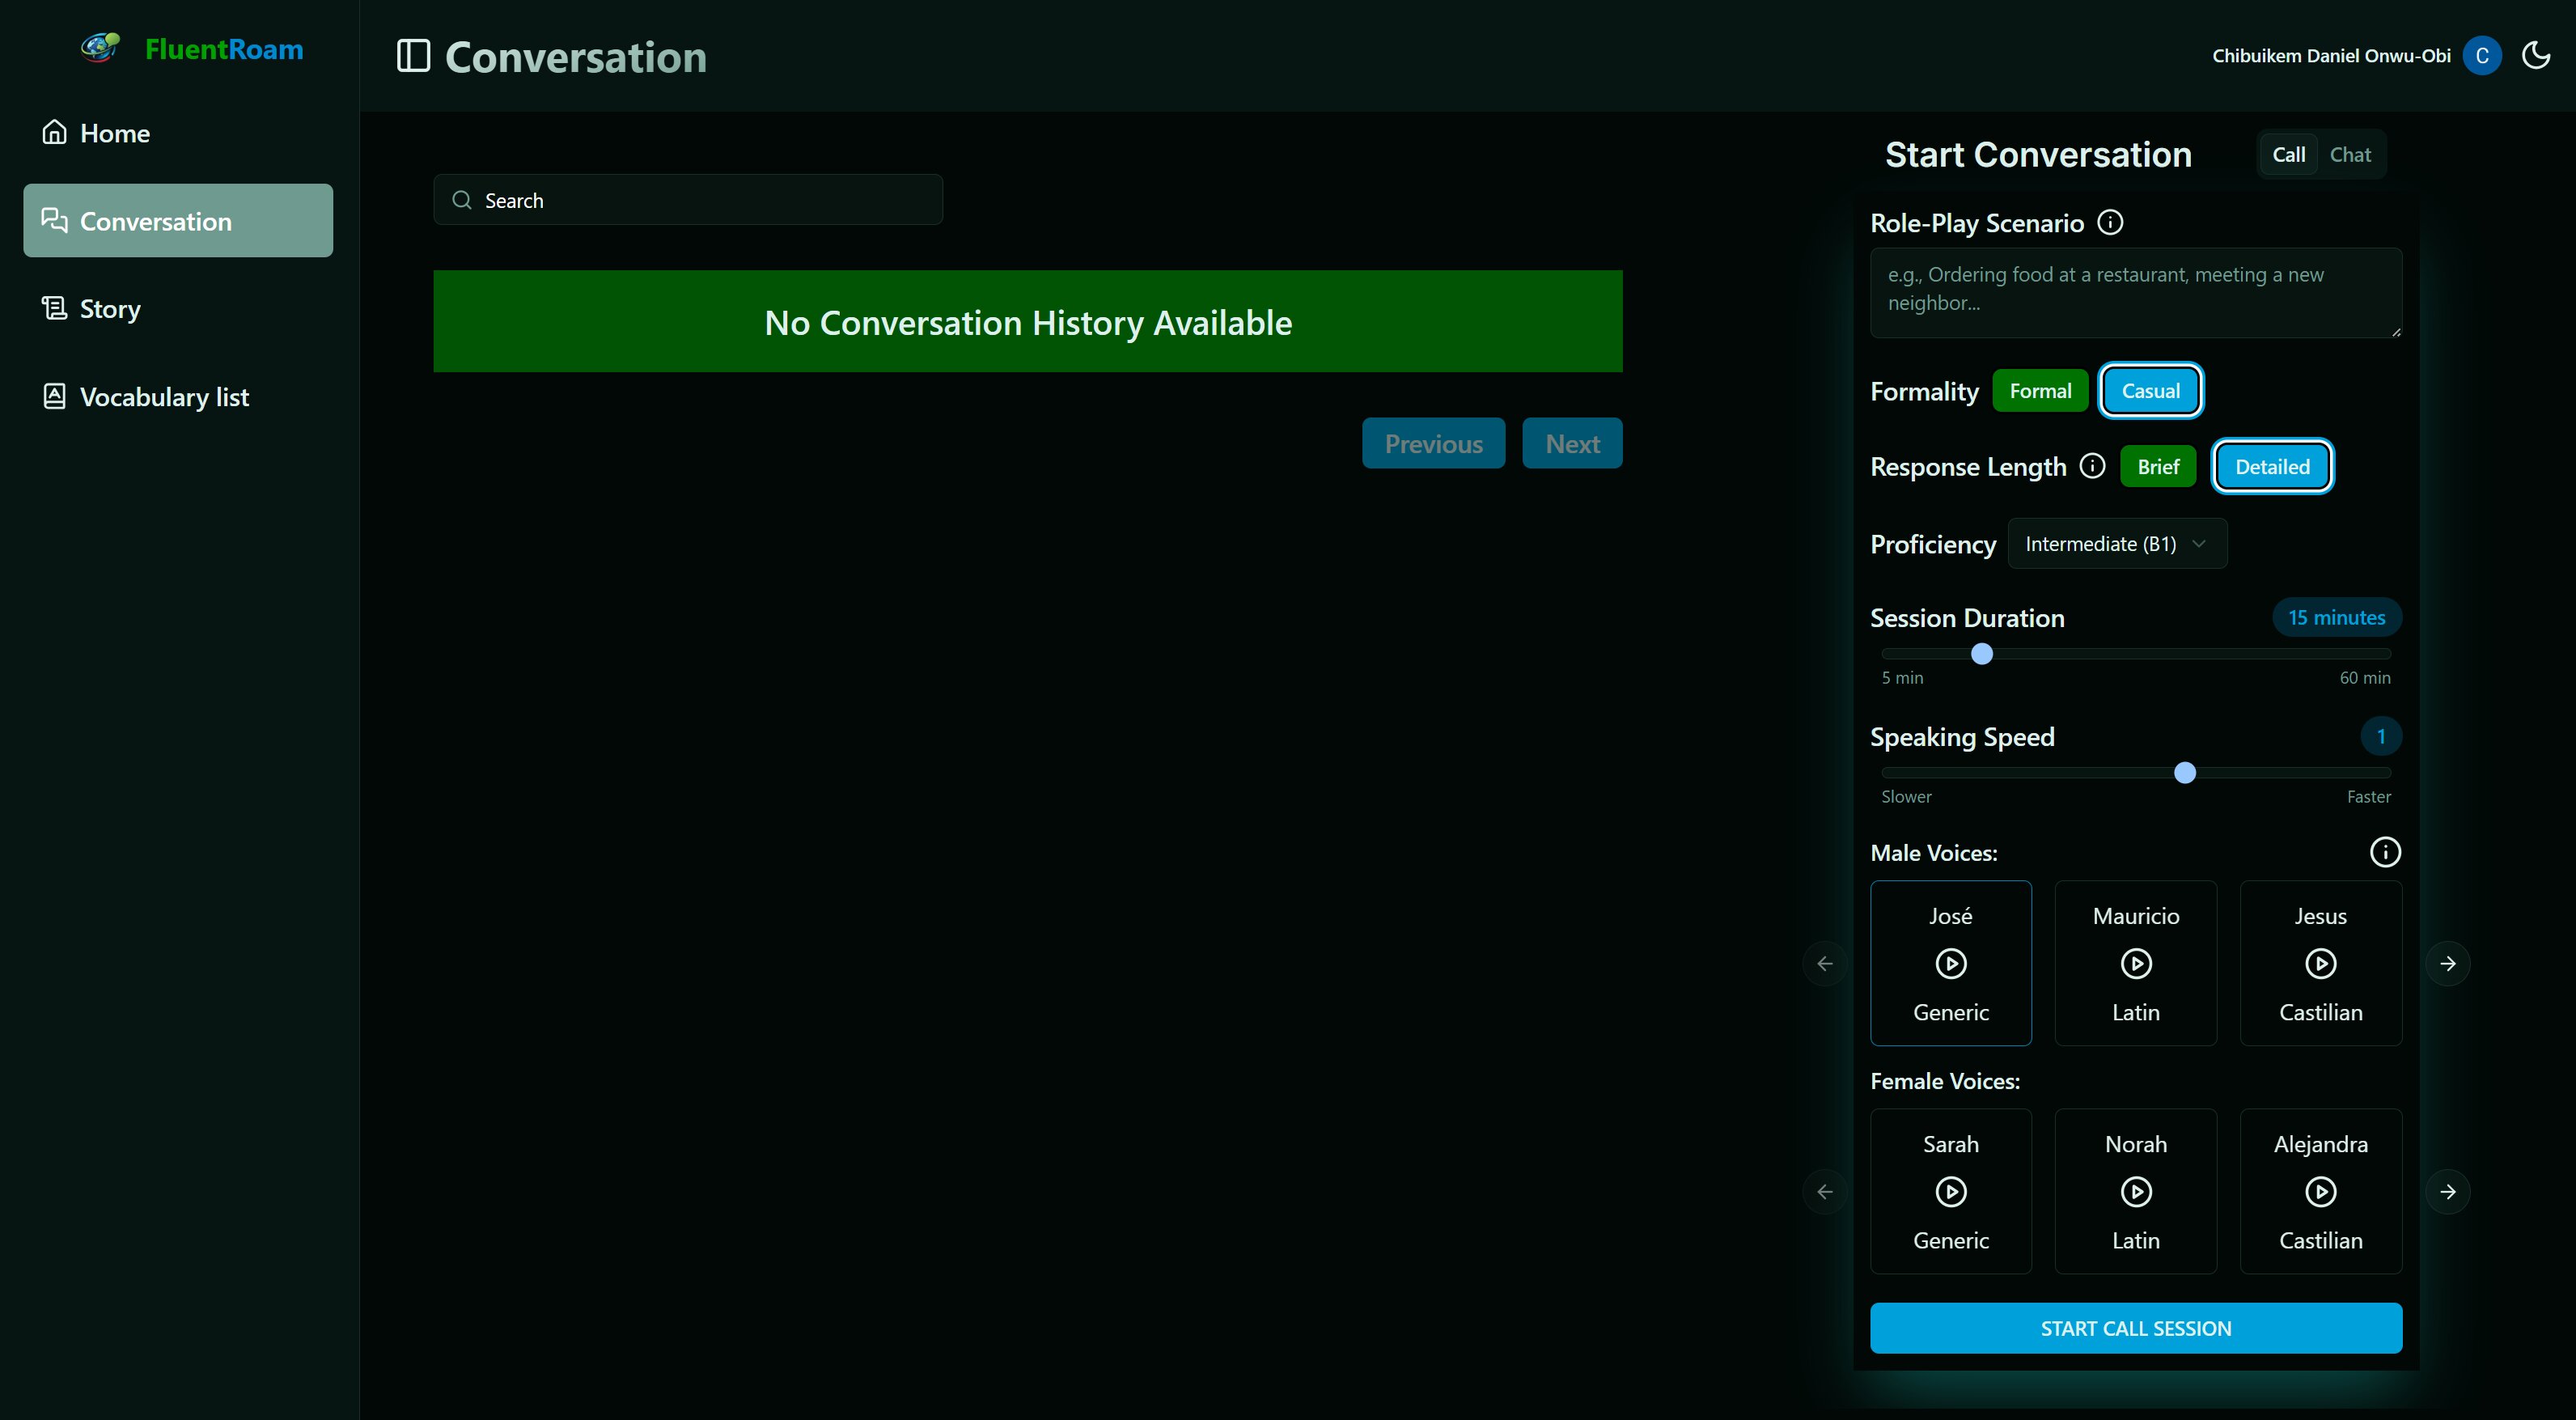Open Vocabulary list in sidebar
The height and width of the screenshot is (1420, 2576).
pos(164,397)
